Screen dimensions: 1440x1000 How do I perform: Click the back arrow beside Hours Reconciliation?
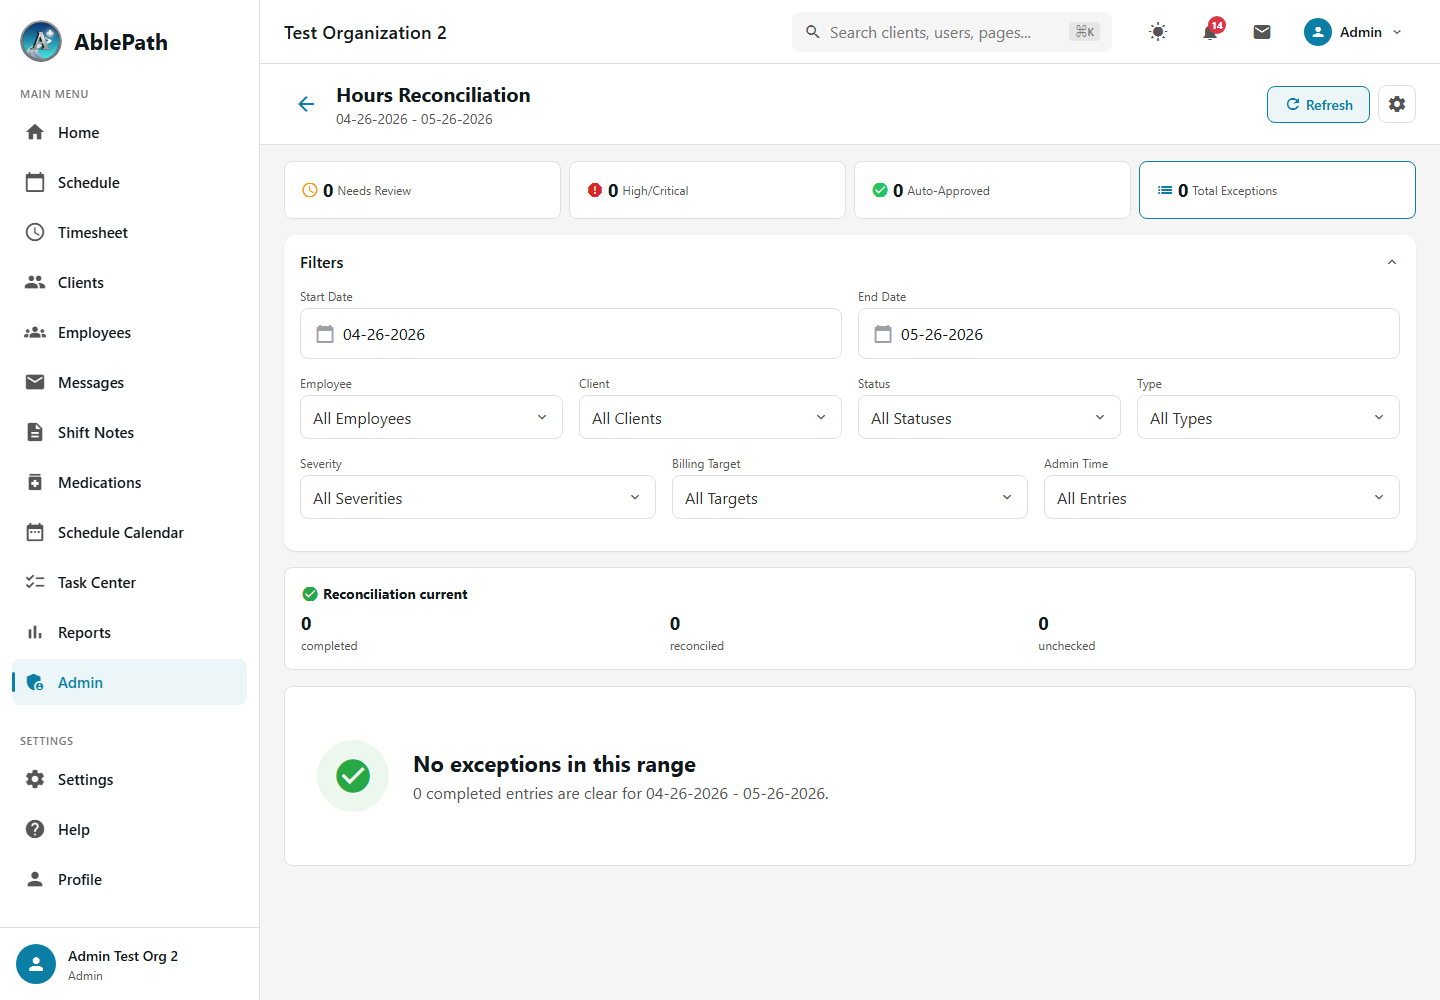pyautogui.click(x=306, y=104)
